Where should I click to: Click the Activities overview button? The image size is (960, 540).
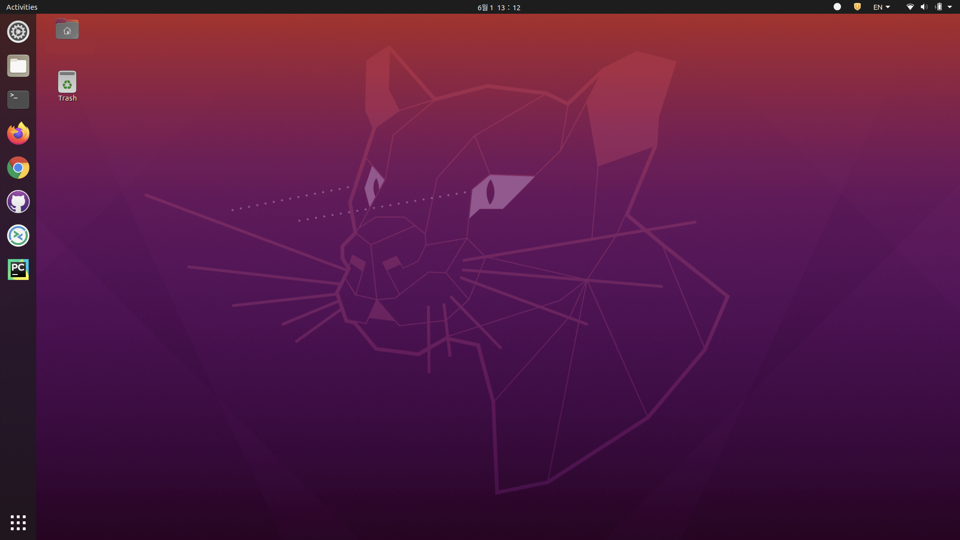[21, 7]
